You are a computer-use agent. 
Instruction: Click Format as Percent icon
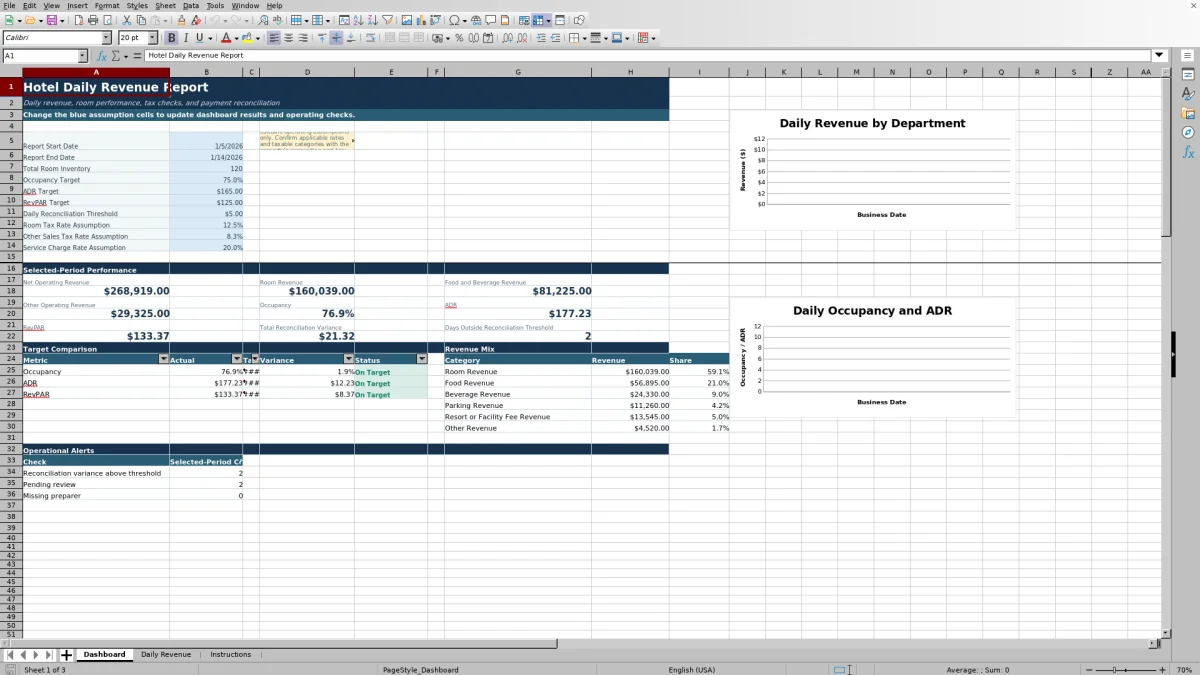[x=459, y=38]
